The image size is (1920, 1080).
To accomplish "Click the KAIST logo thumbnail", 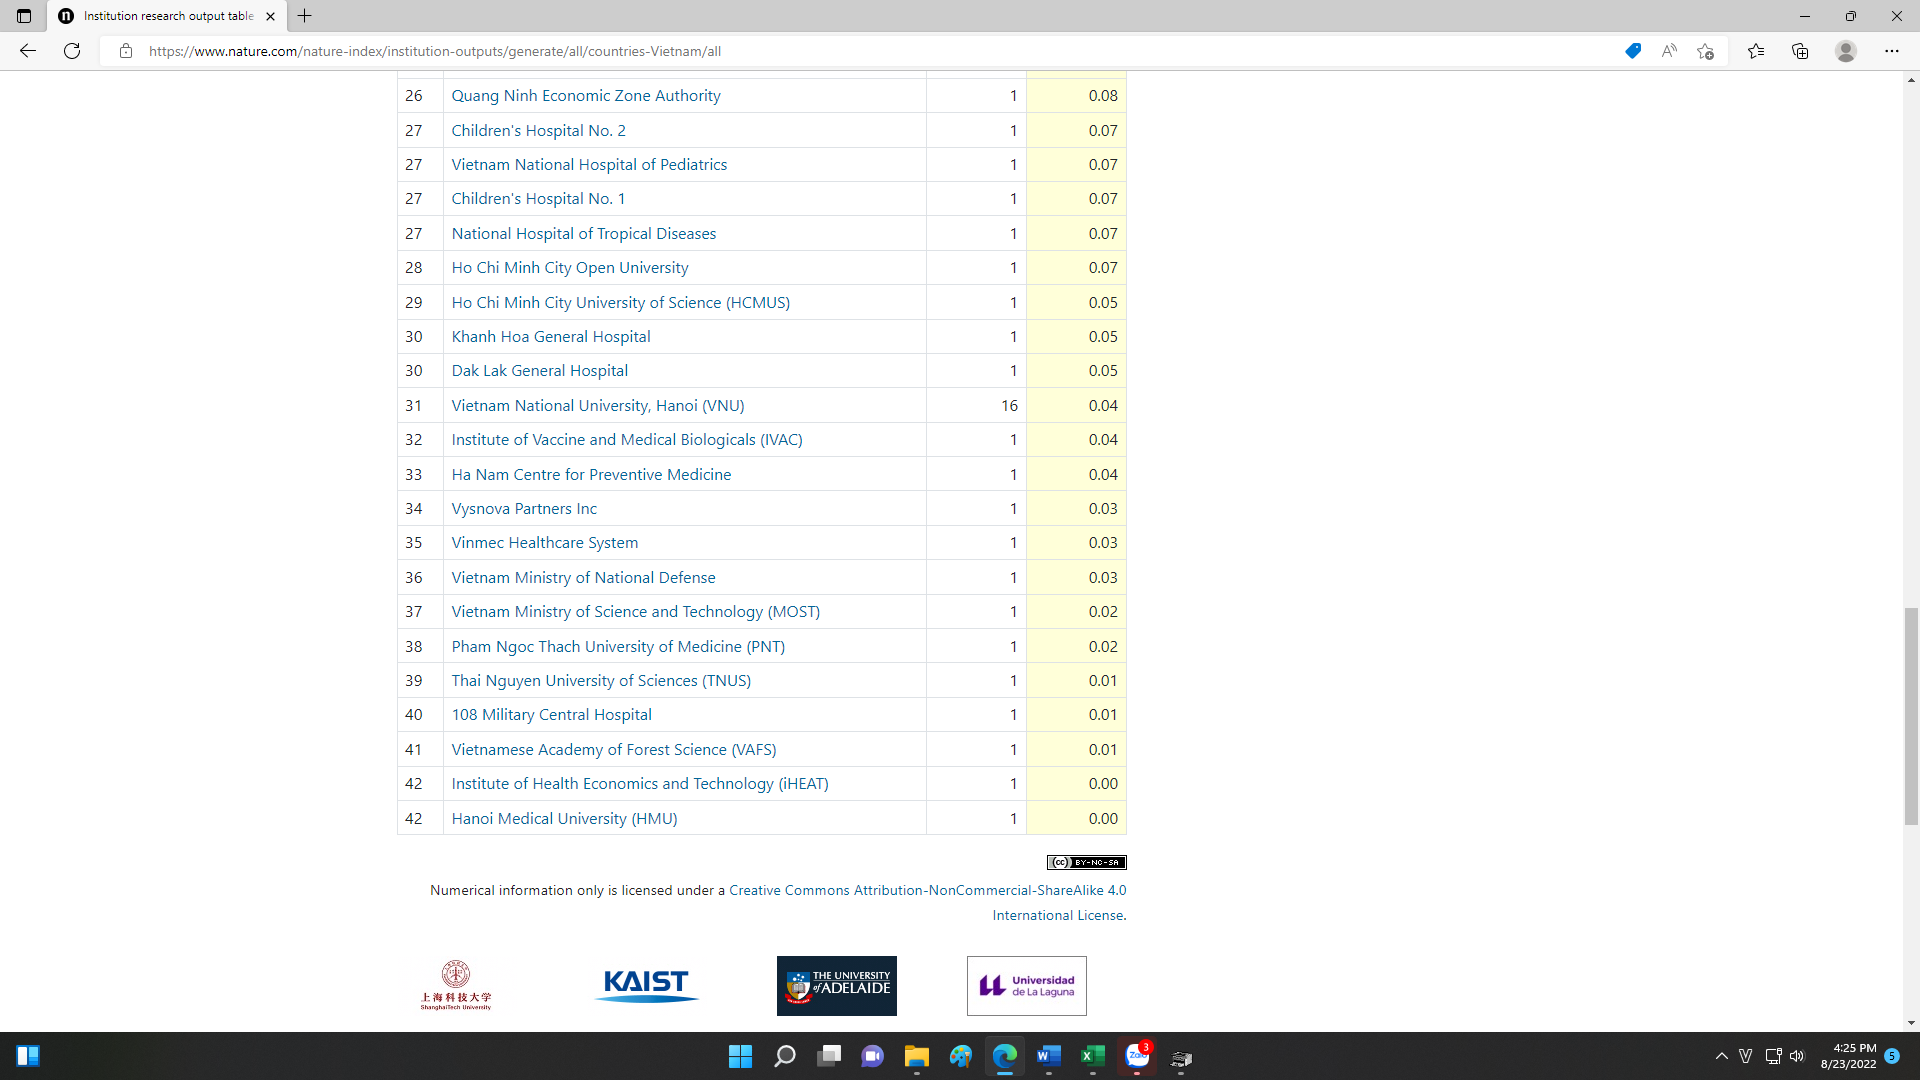I will click(x=646, y=985).
